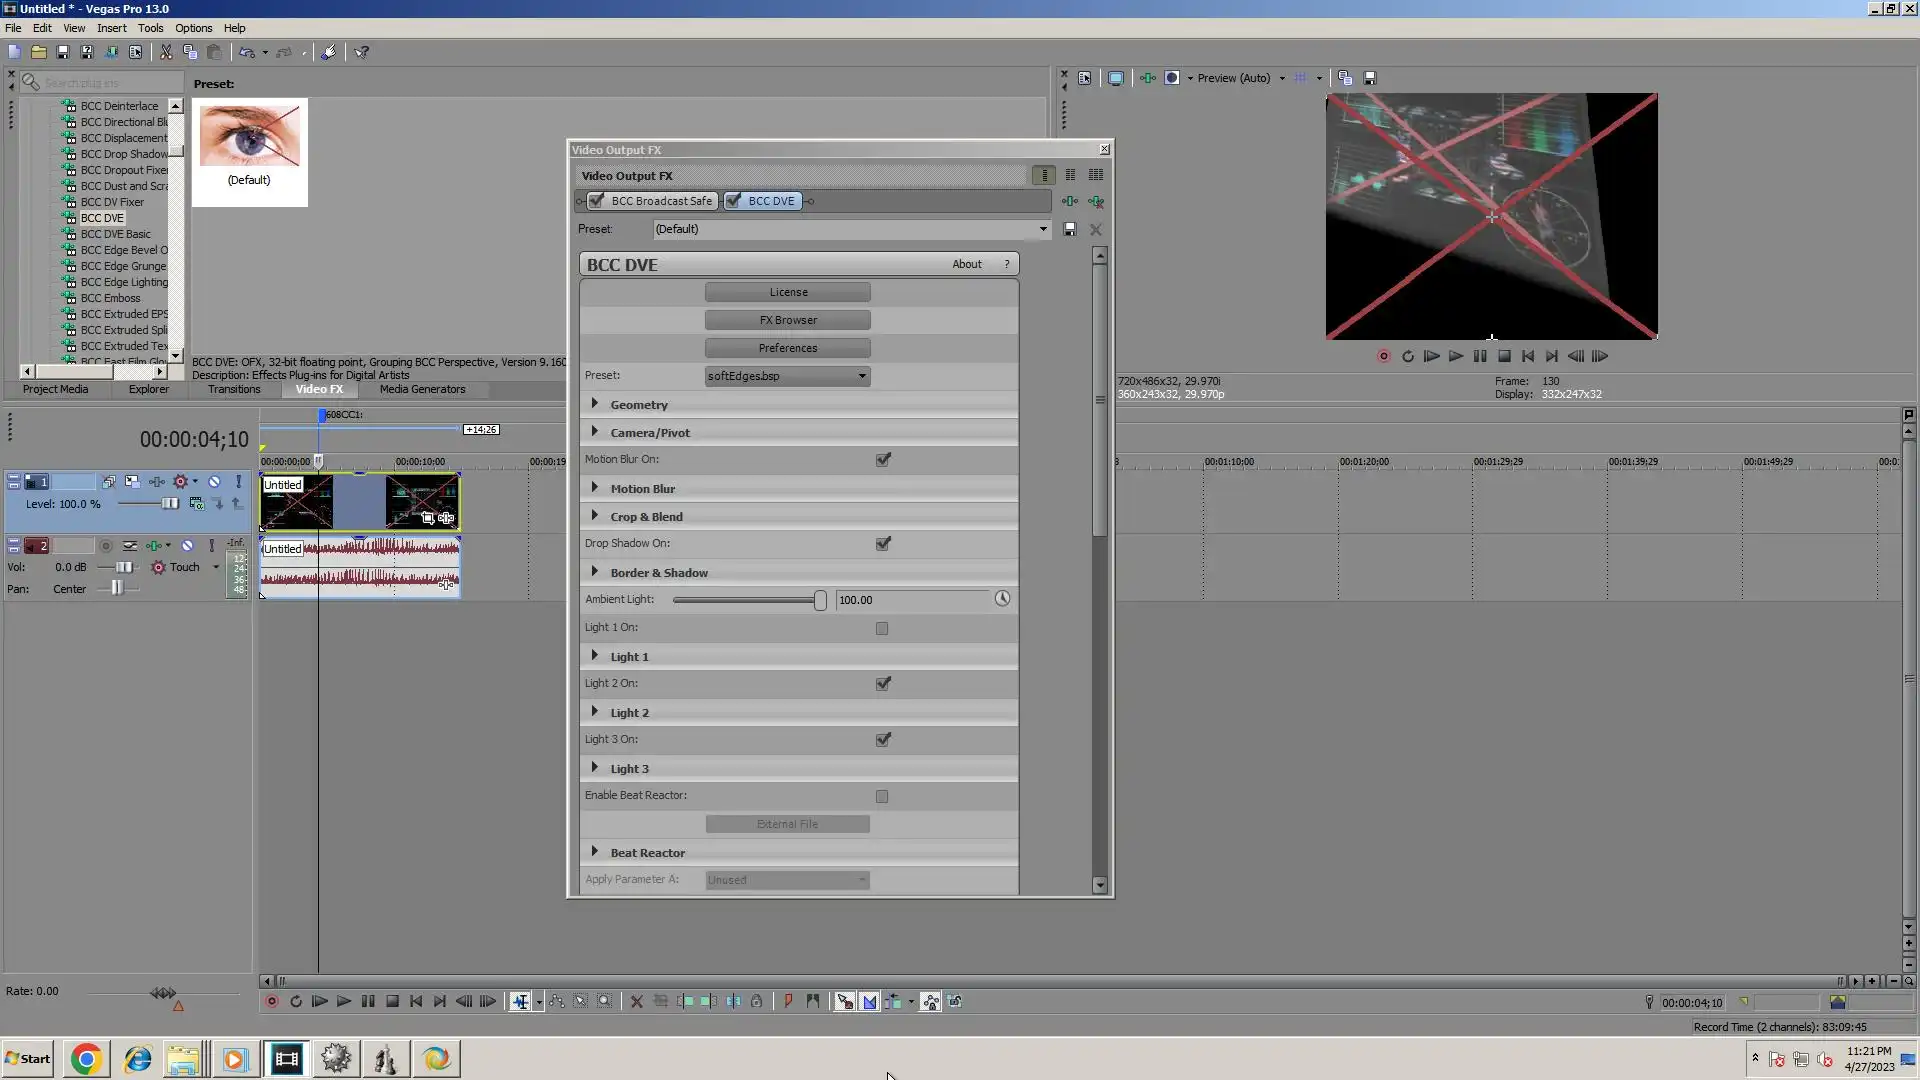Click the FX Browser button
Viewport: 1920px width, 1080px height.
[787, 320]
